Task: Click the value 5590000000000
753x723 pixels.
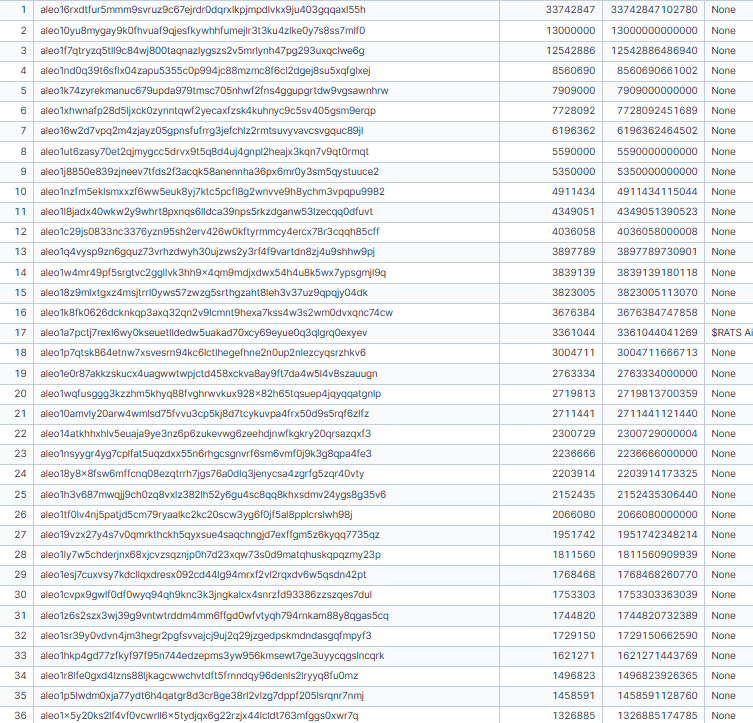Action: point(657,152)
